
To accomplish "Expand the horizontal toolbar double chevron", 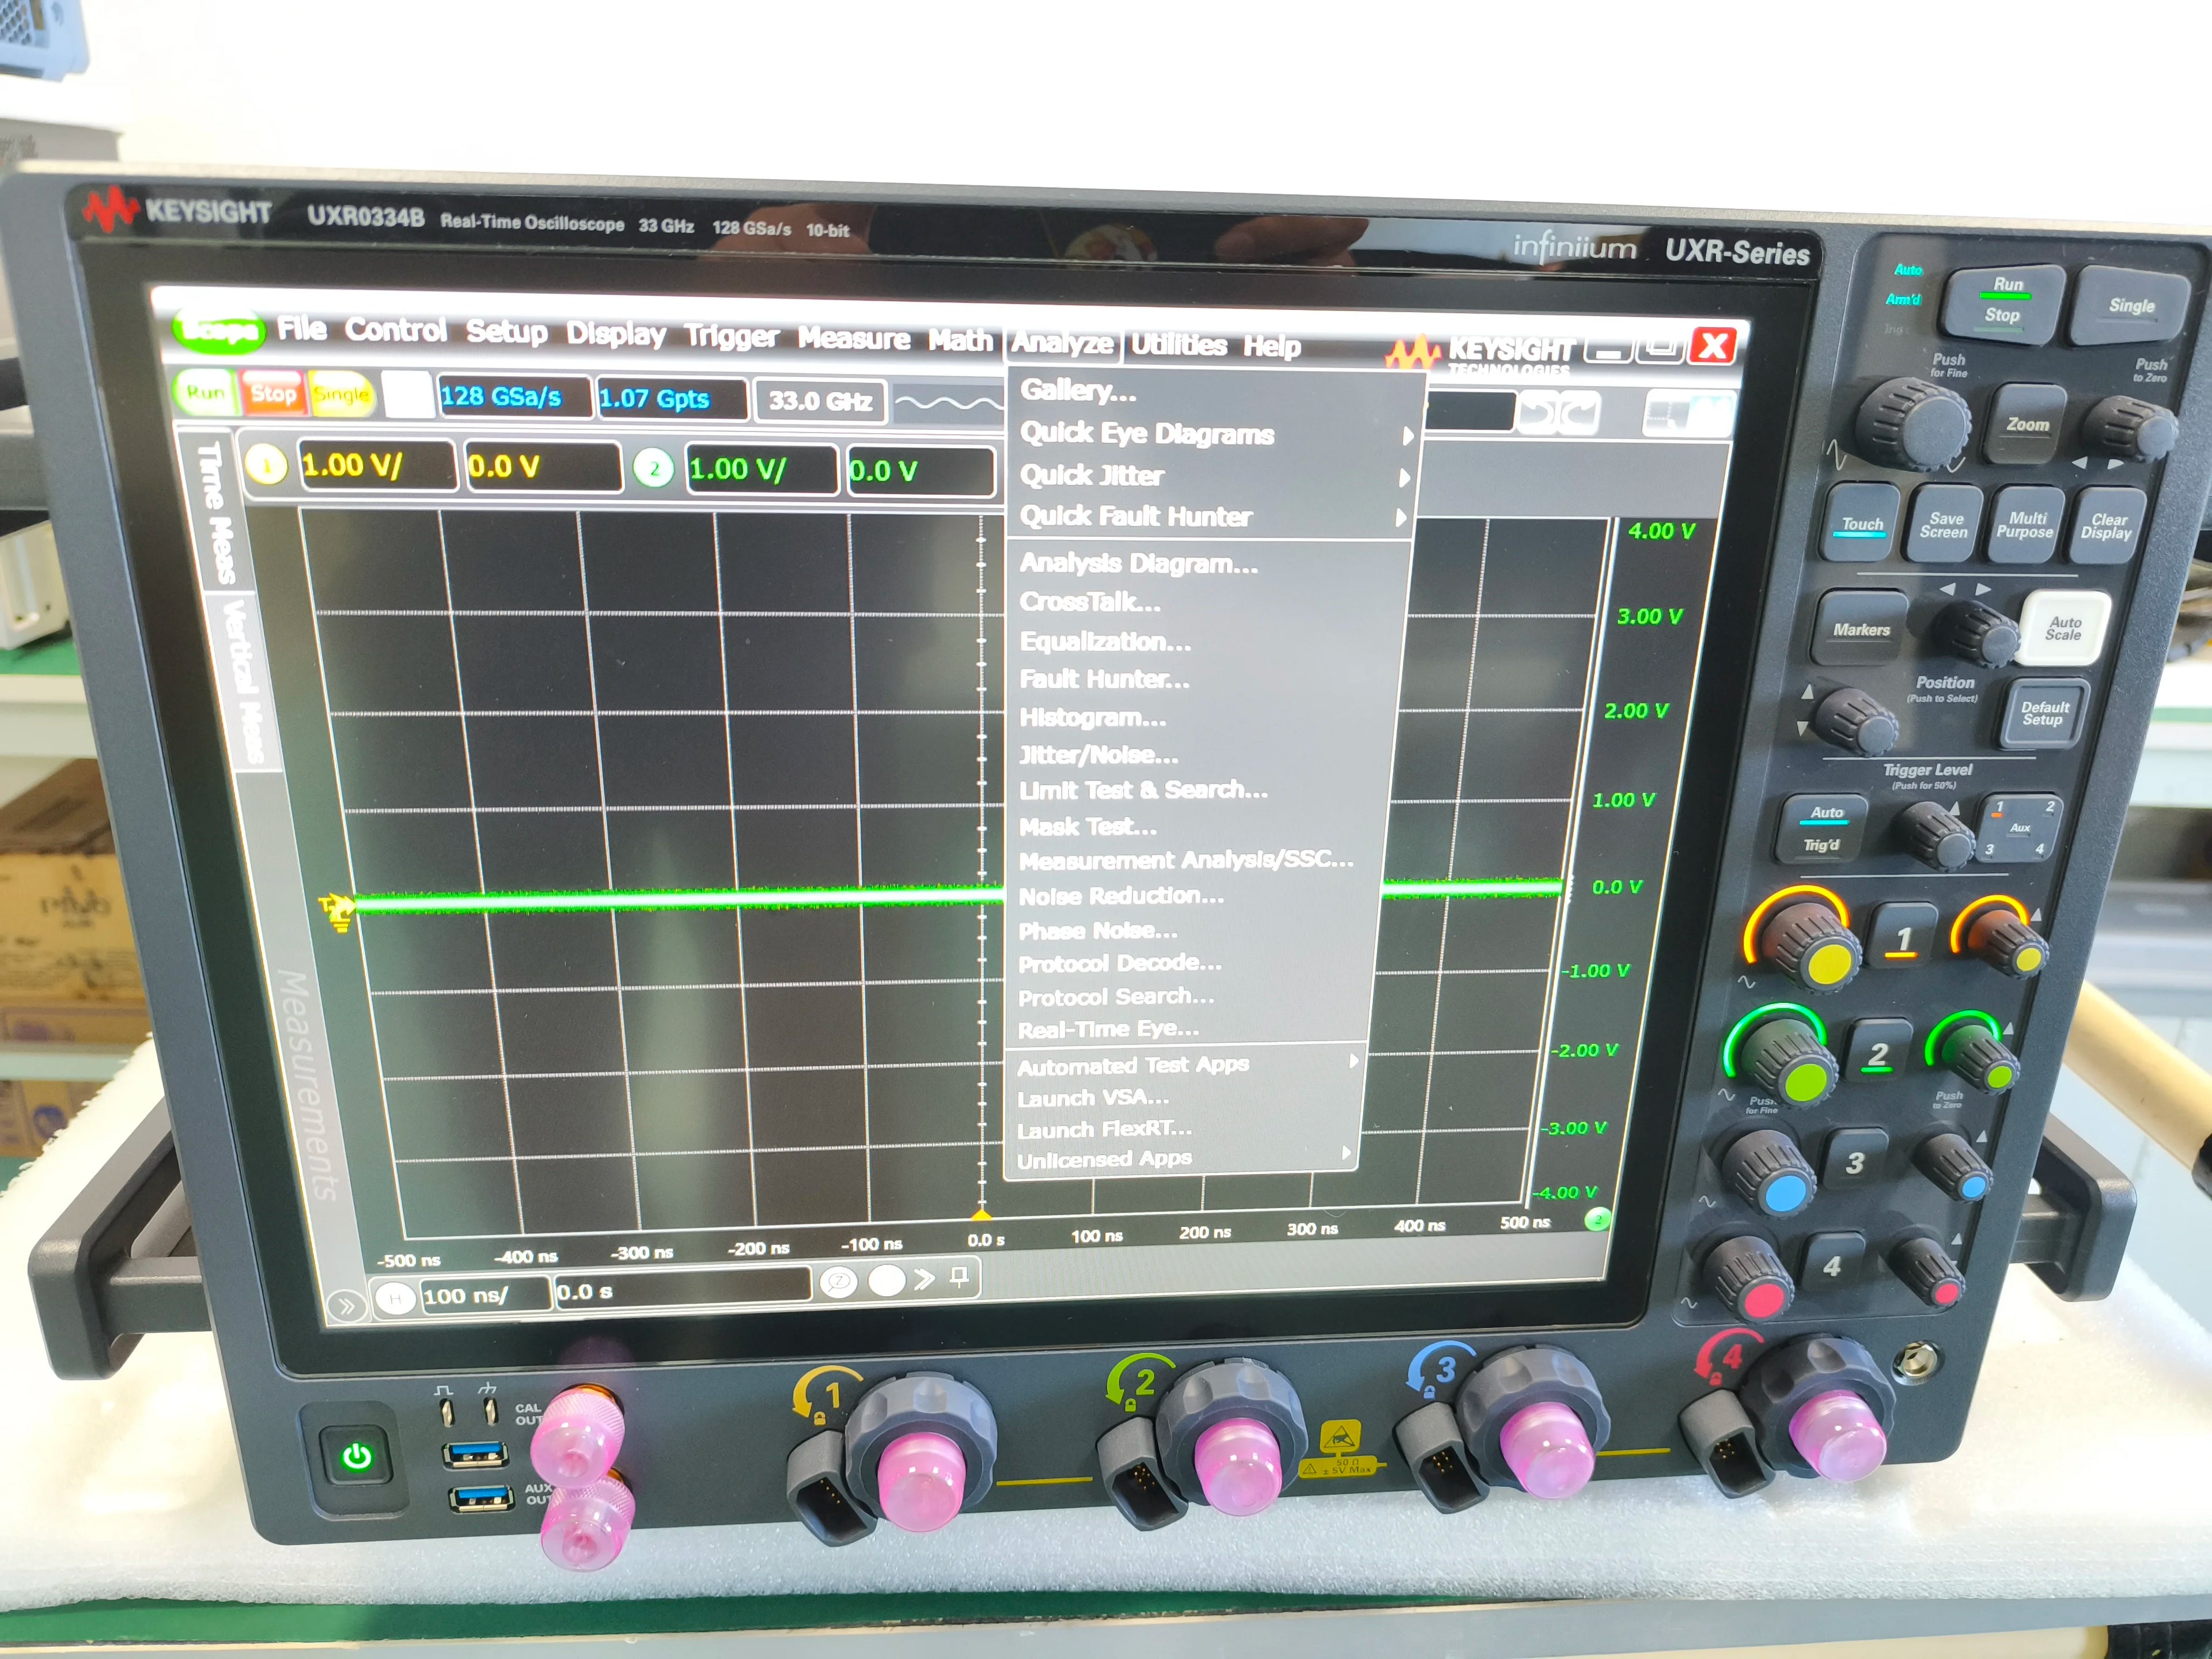I will [x=924, y=1278].
